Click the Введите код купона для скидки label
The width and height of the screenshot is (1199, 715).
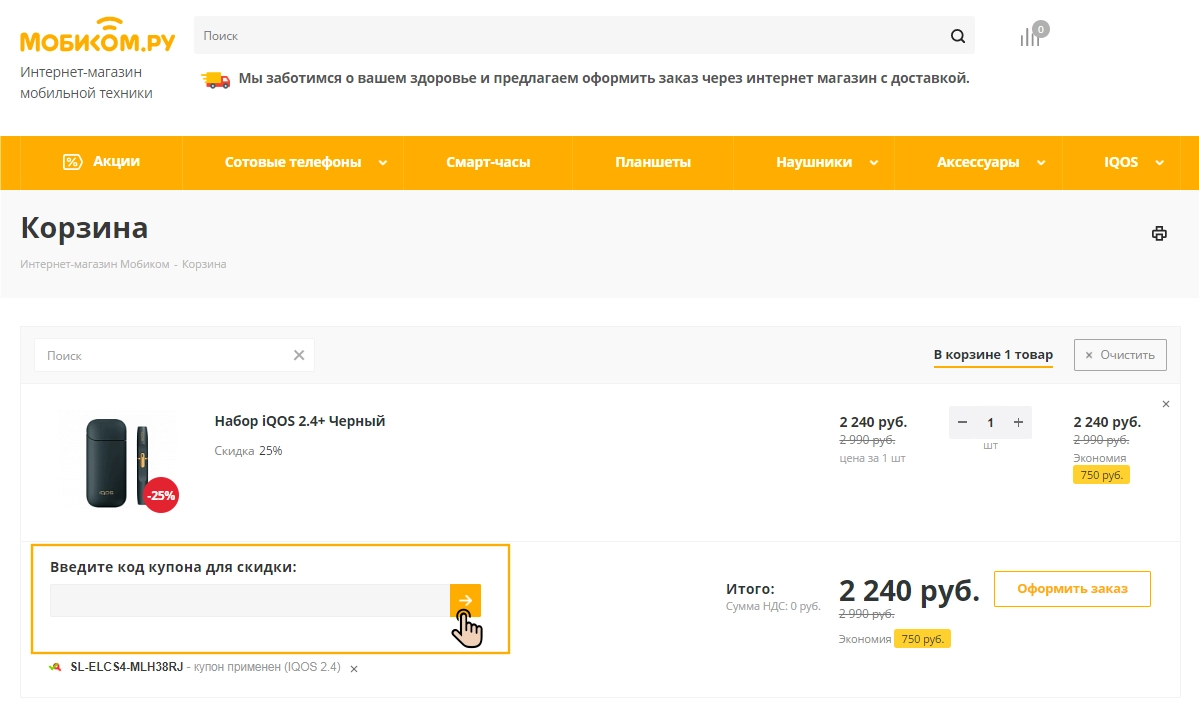point(174,567)
